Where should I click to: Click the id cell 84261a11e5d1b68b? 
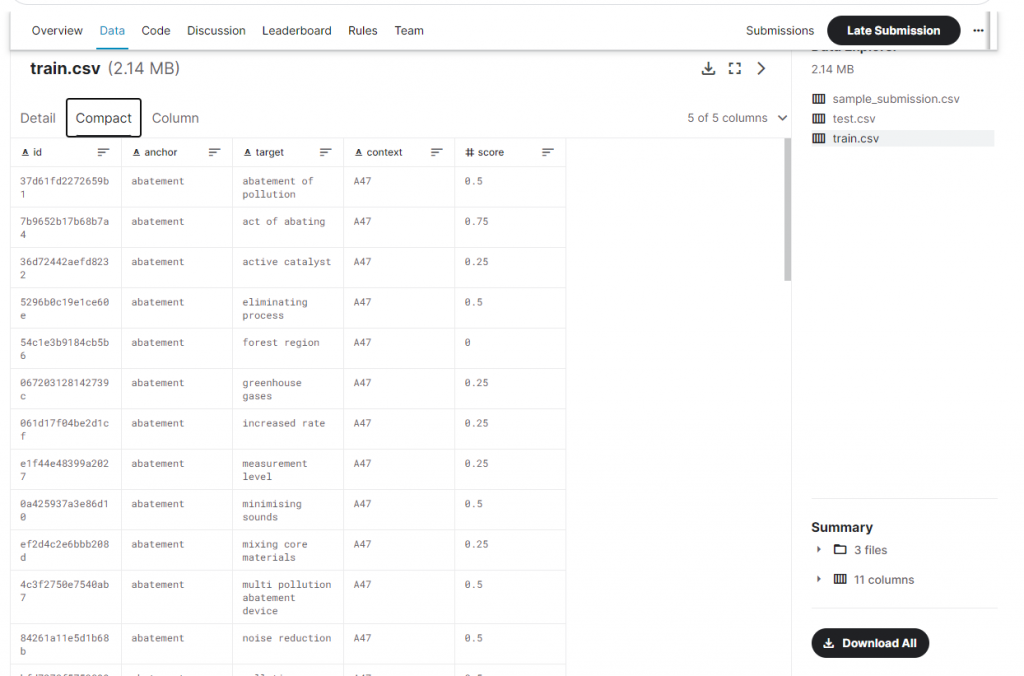pos(66,645)
